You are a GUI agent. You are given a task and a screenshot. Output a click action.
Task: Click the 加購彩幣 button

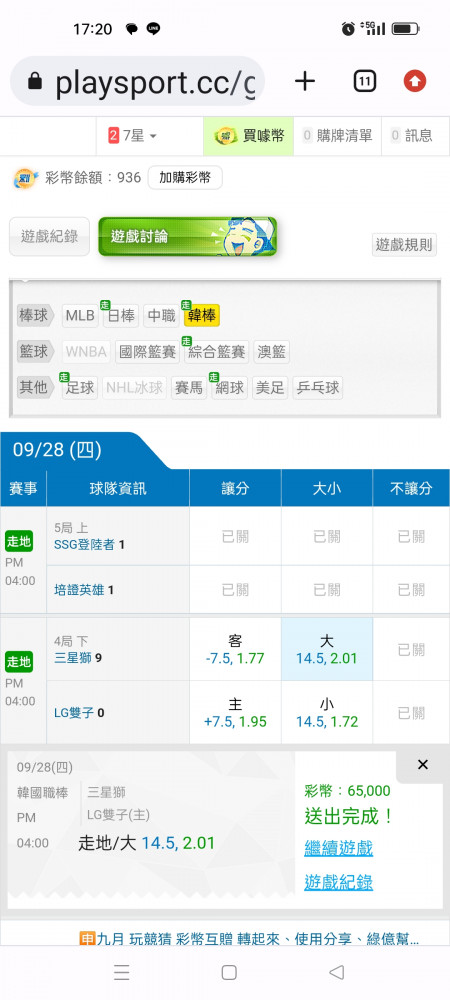[x=185, y=178]
